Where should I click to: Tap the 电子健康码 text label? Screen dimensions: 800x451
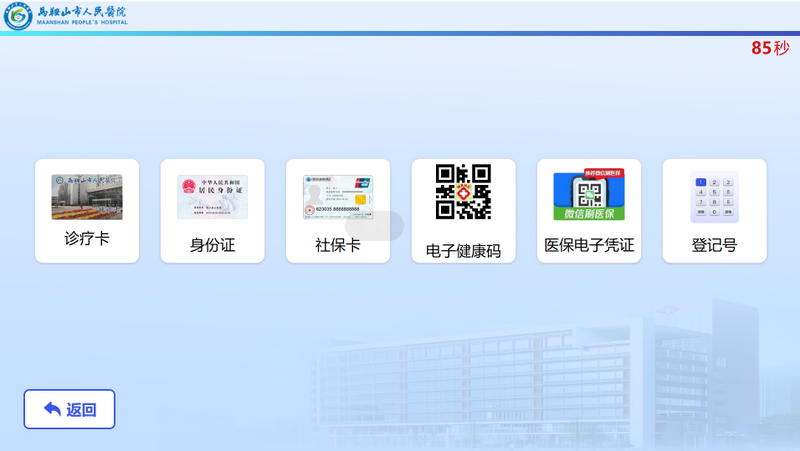(x=463, y=251)
